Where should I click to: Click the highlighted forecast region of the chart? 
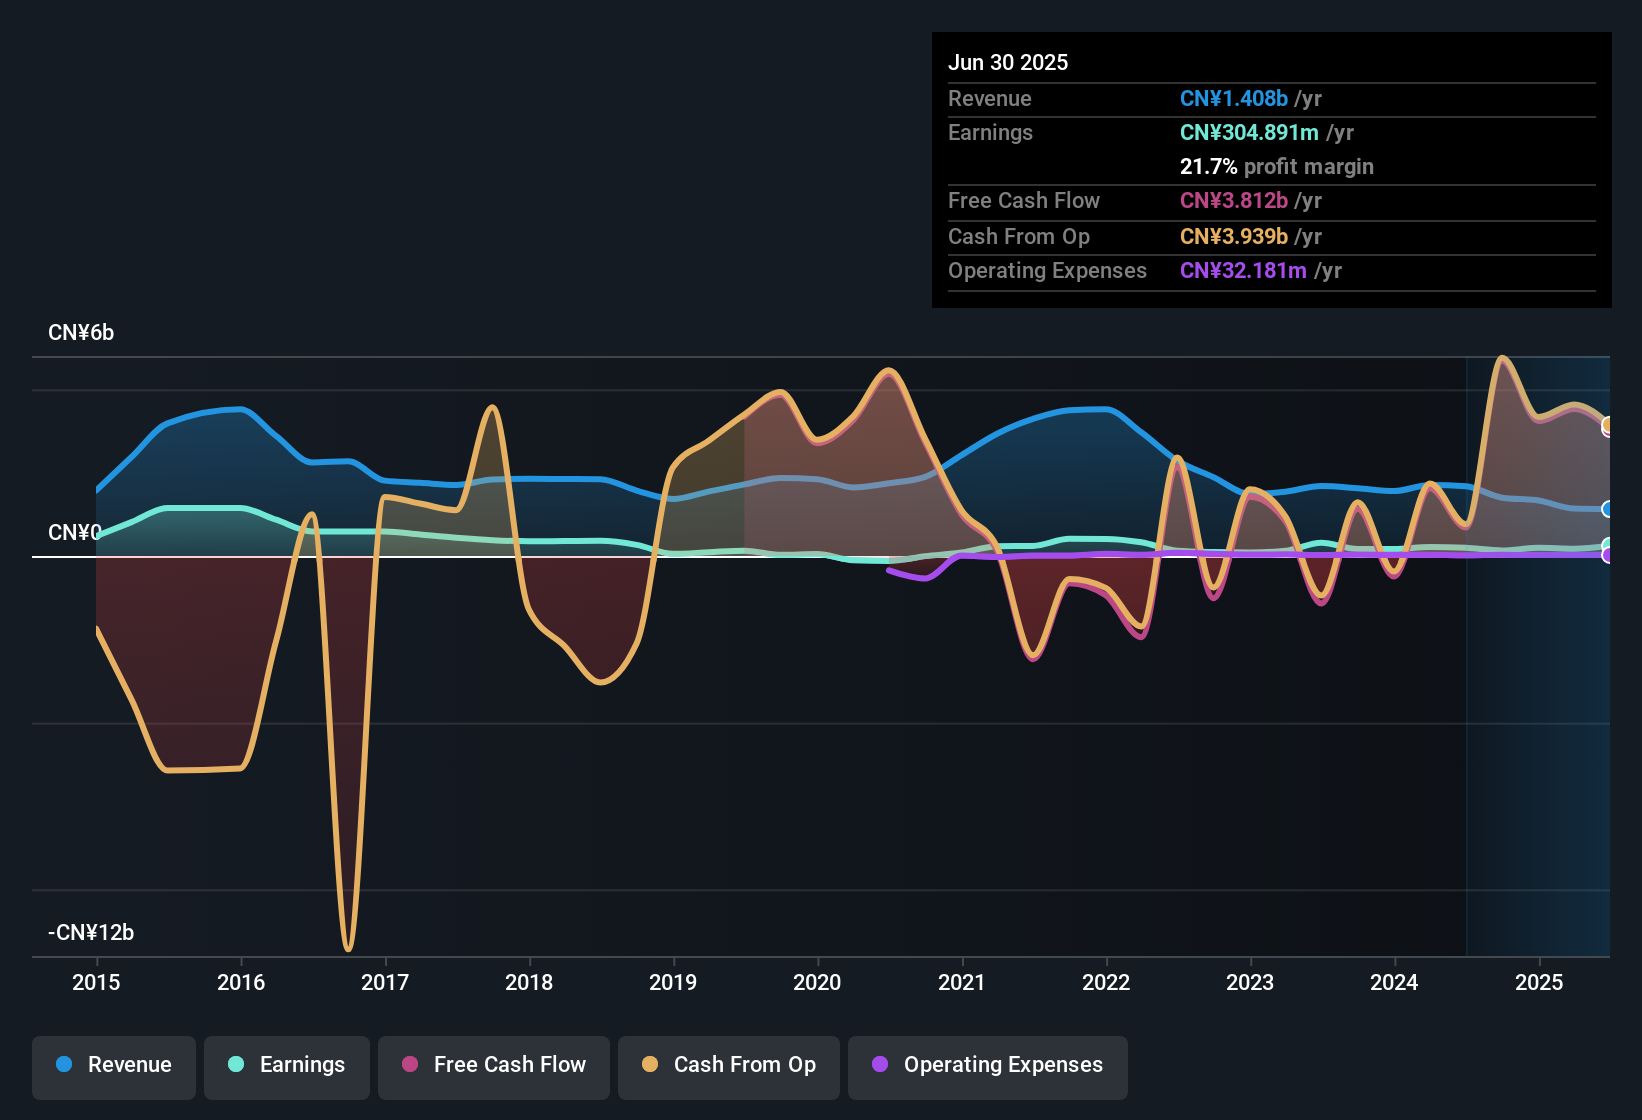pyautogui.click(x=1537, y=650)
